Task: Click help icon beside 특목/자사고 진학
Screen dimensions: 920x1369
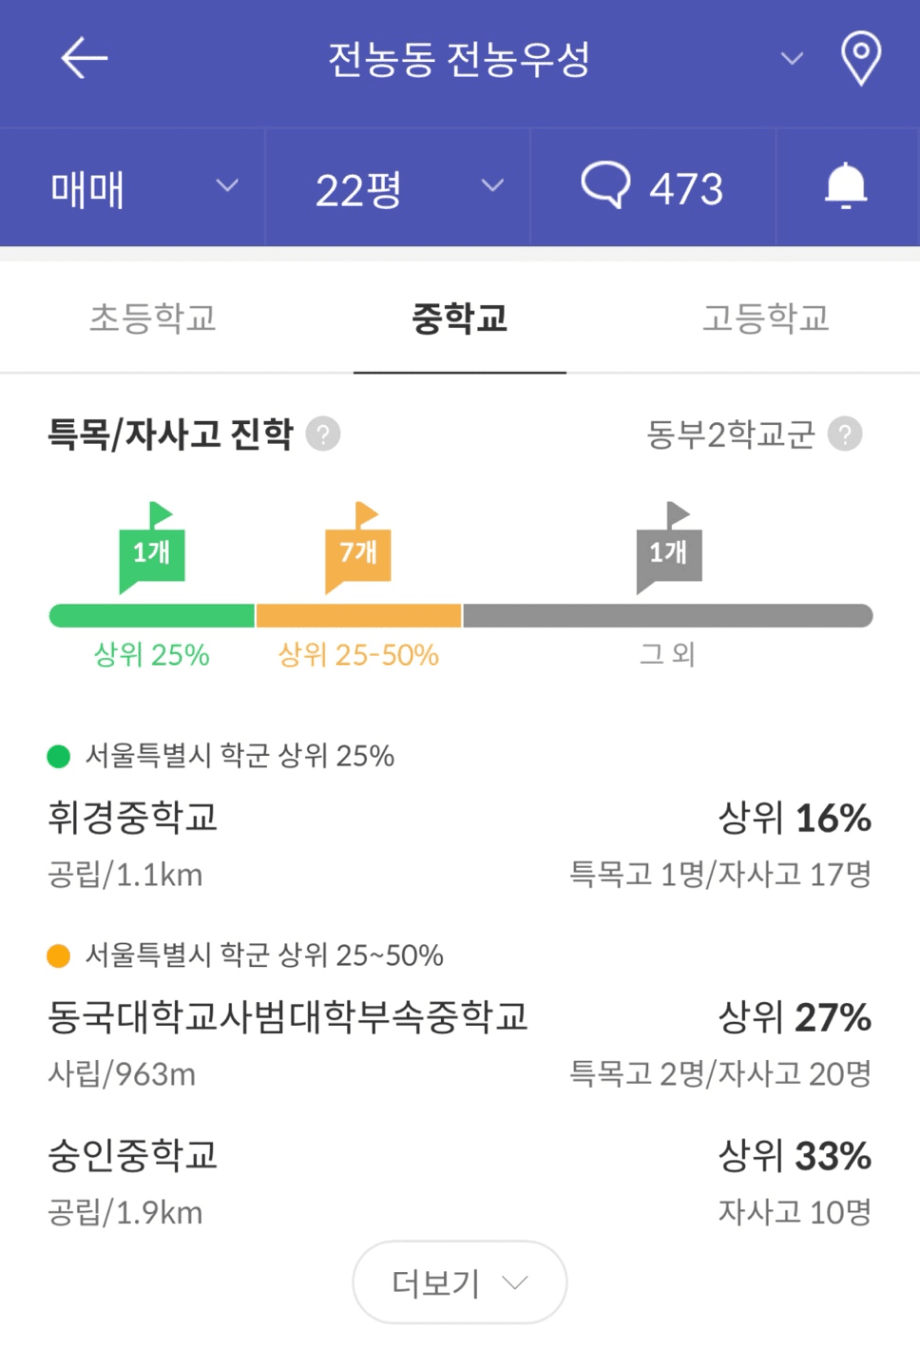Action: (323, 434)
